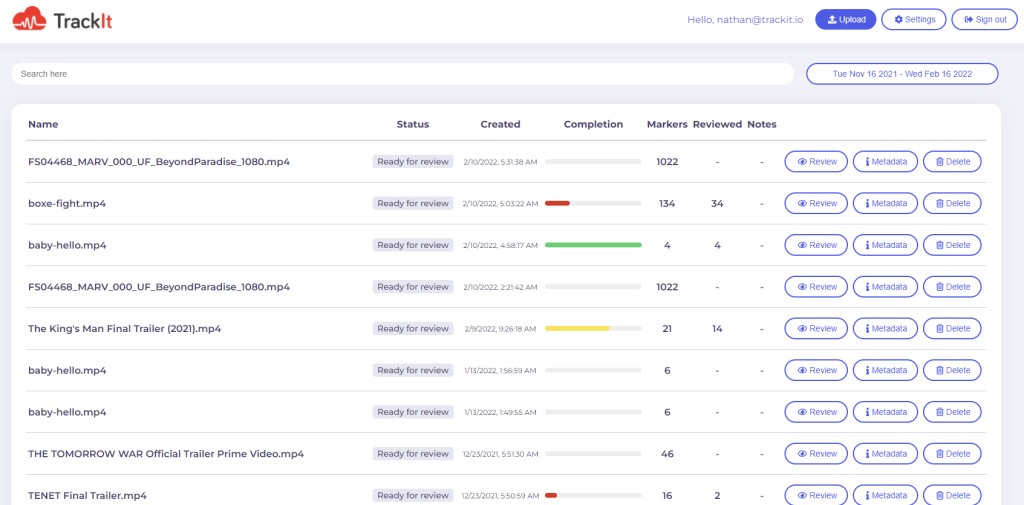Click the Completion column header
Screen dimensions: 1024x505
(594, 124)
